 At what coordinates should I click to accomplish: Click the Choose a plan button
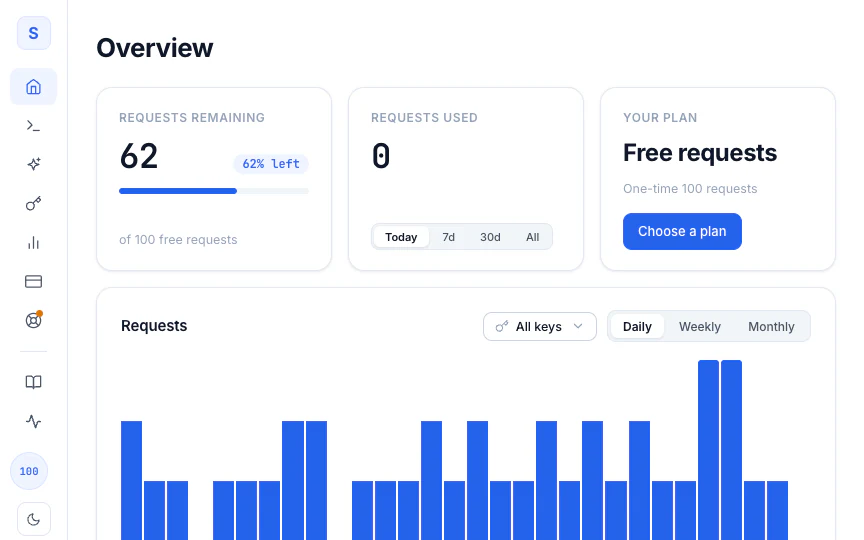pos(682,231)
